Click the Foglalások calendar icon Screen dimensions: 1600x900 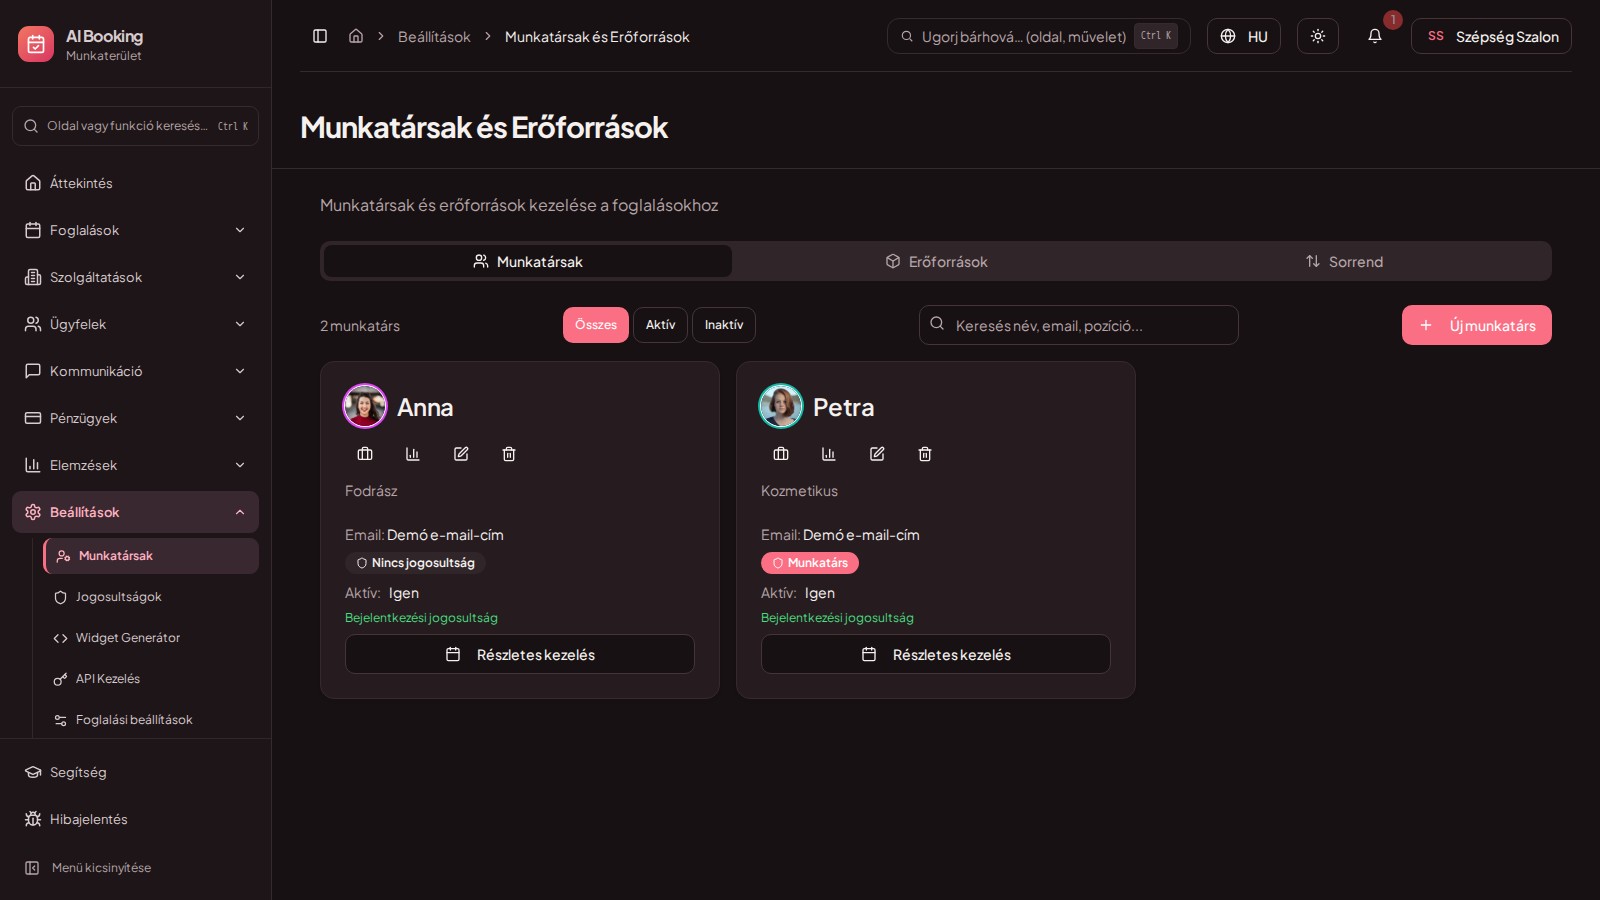tap(33, 230)
